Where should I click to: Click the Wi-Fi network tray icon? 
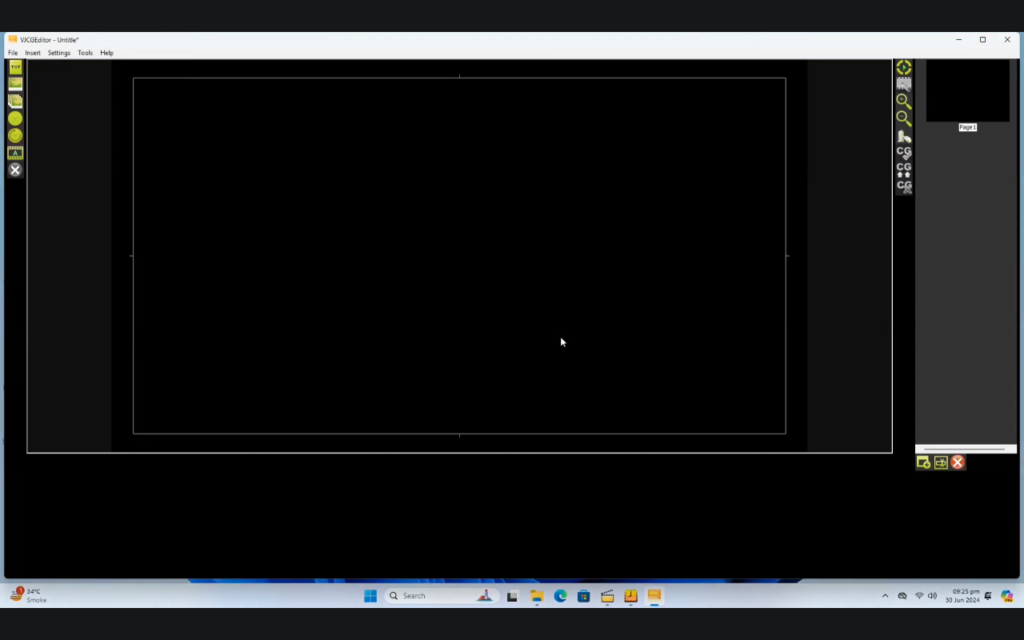pos(919,596)
